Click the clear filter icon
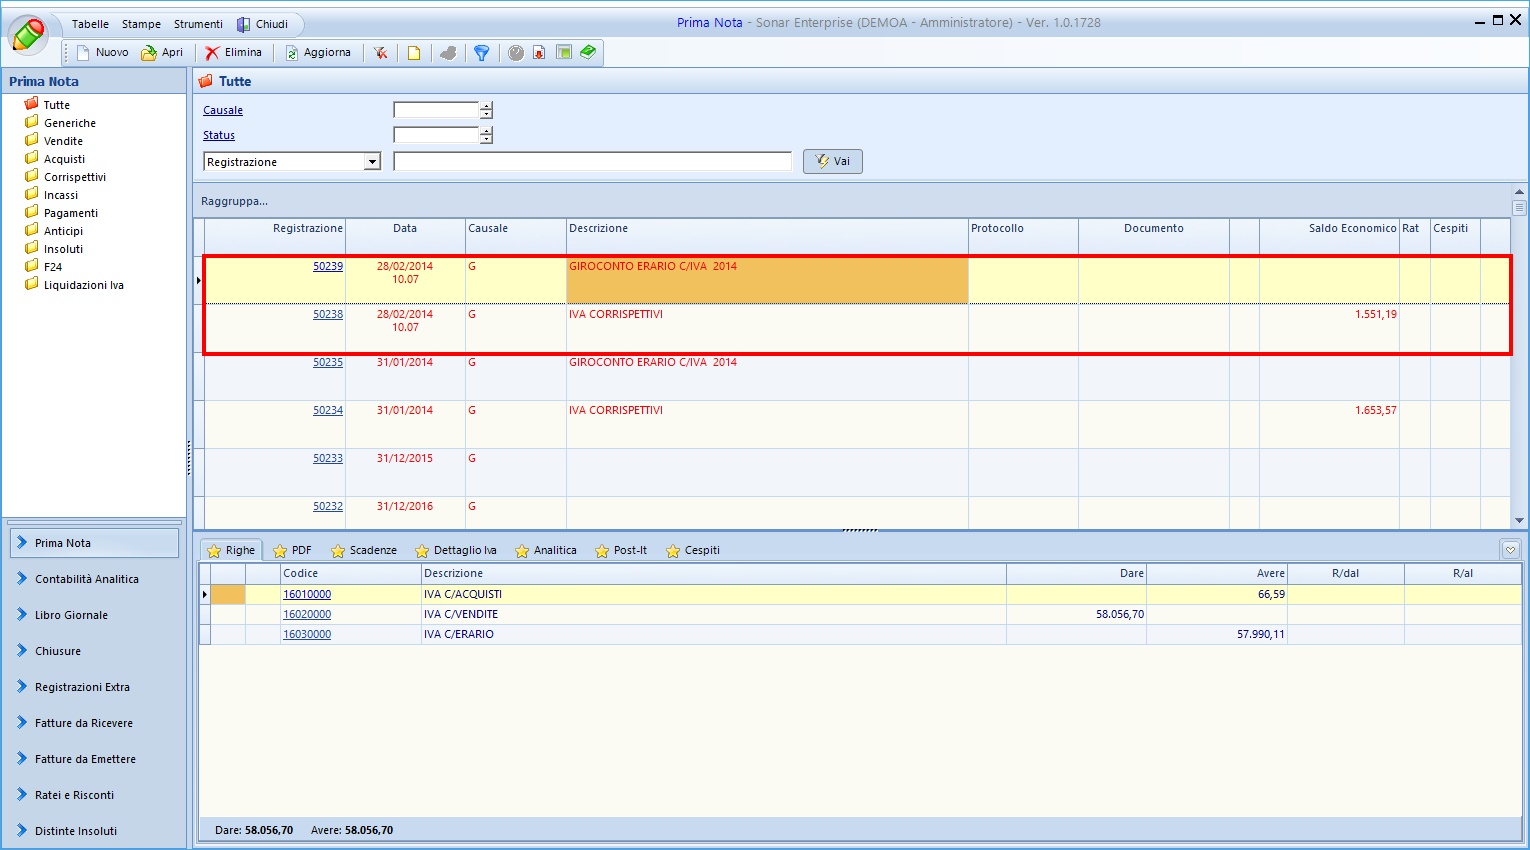Screen dimensions: 1530x850 click(x=381, y=53)
